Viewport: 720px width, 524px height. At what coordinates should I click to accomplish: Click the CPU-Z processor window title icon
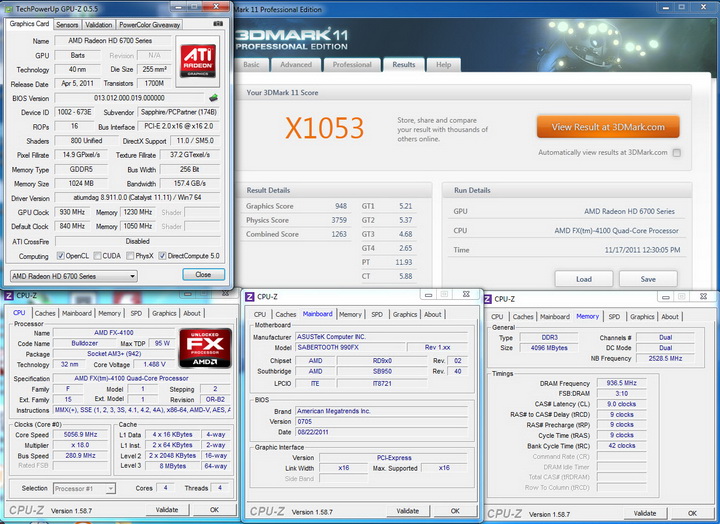[9, 296]
